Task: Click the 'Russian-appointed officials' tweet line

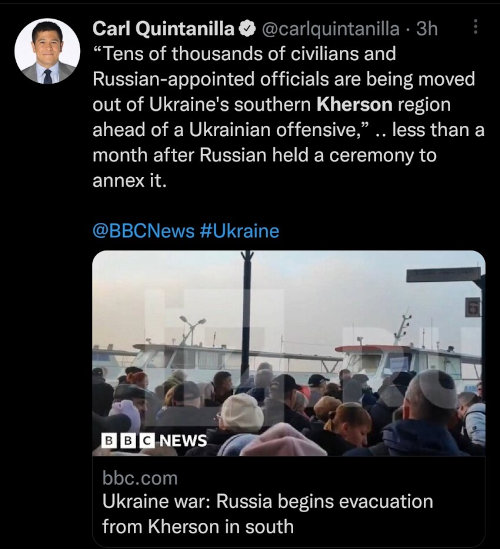Action: 284,79
